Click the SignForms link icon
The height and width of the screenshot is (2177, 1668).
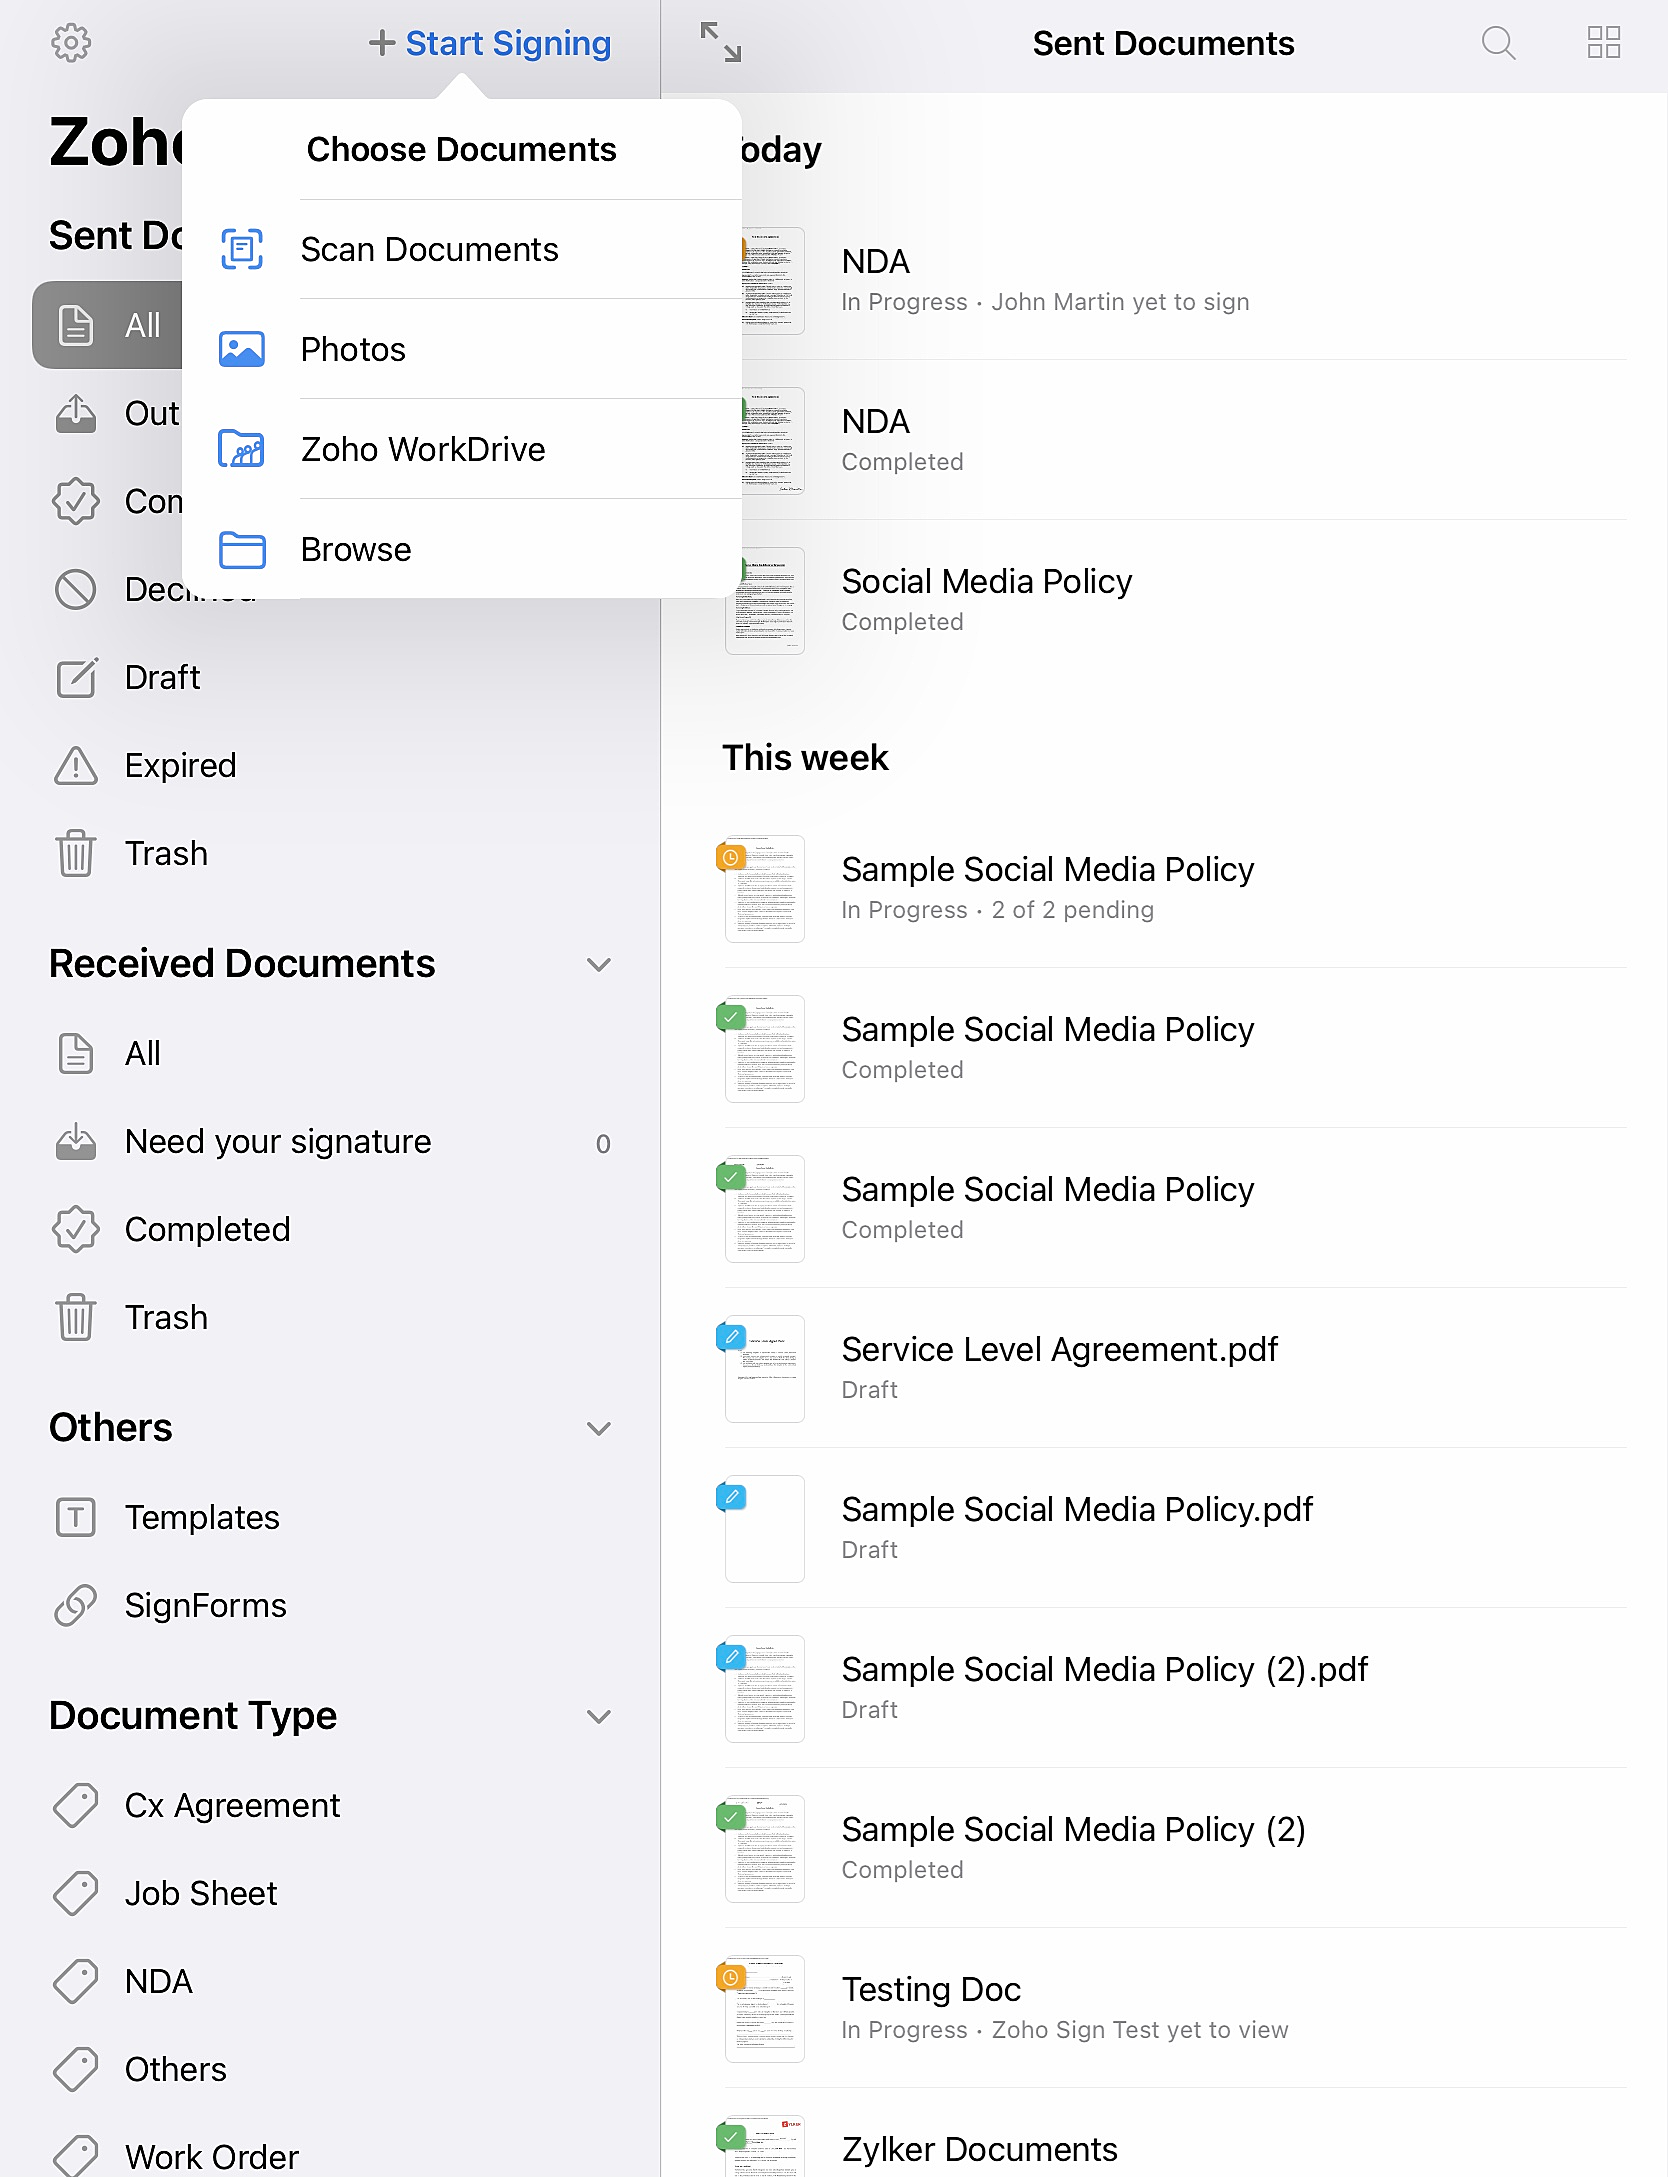click(76, 1605)
